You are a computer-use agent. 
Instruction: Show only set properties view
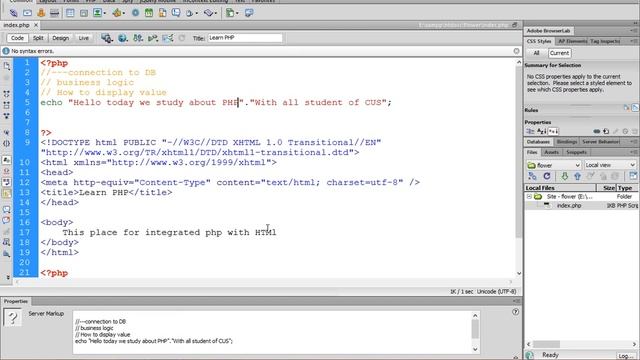tap(553, 131)
